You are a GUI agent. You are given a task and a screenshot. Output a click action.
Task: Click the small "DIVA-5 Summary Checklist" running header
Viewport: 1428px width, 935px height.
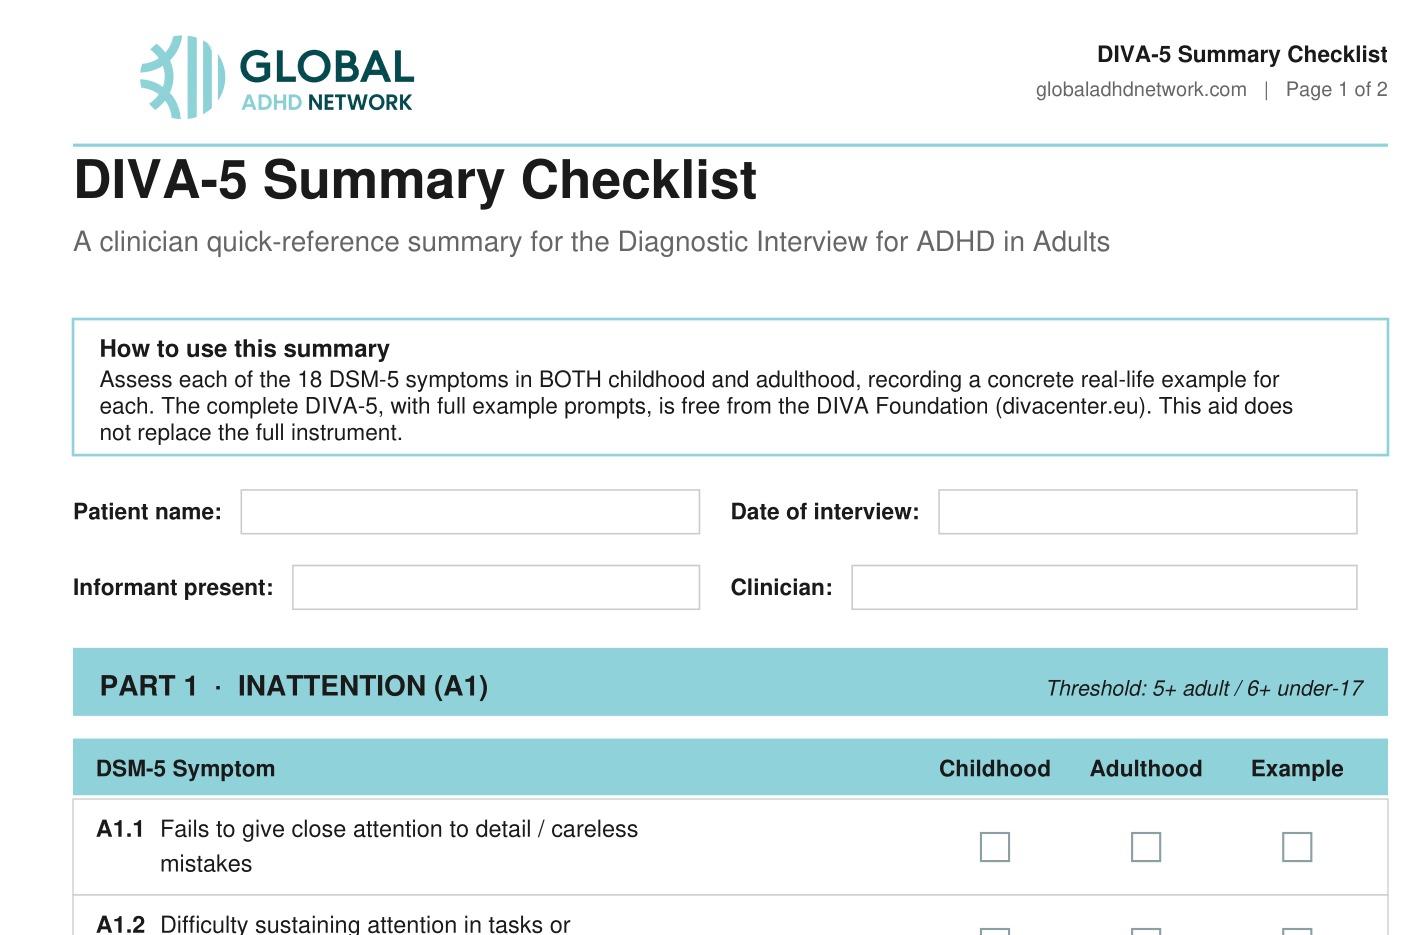[1242, 54]
